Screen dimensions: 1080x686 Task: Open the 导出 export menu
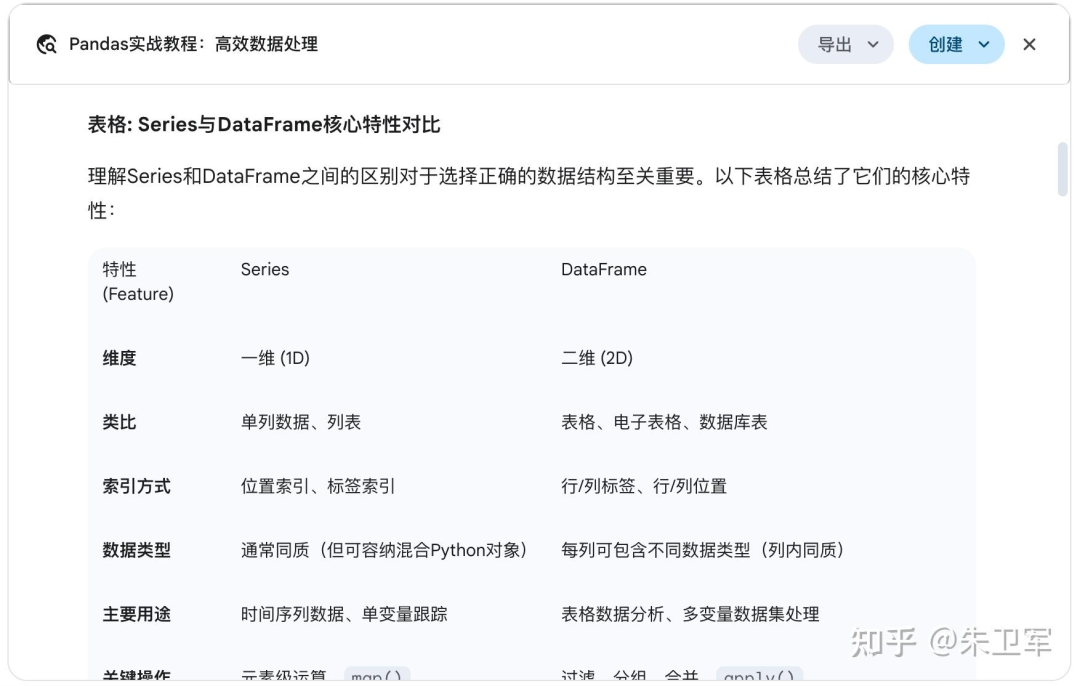tap(836, 44)
